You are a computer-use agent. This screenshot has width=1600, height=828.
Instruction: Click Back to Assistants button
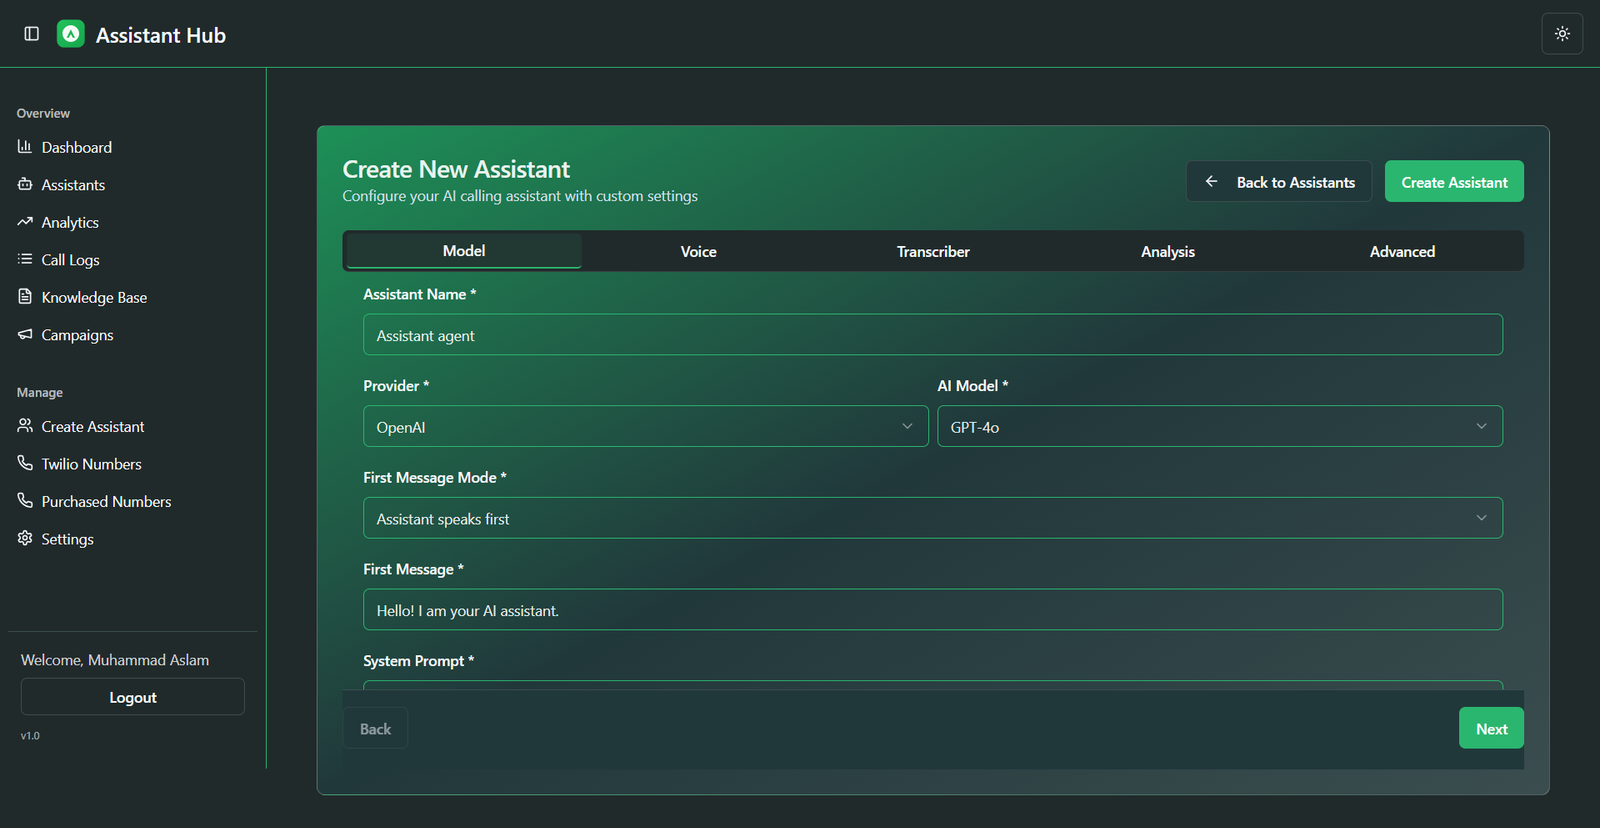tap(1279, 182)
